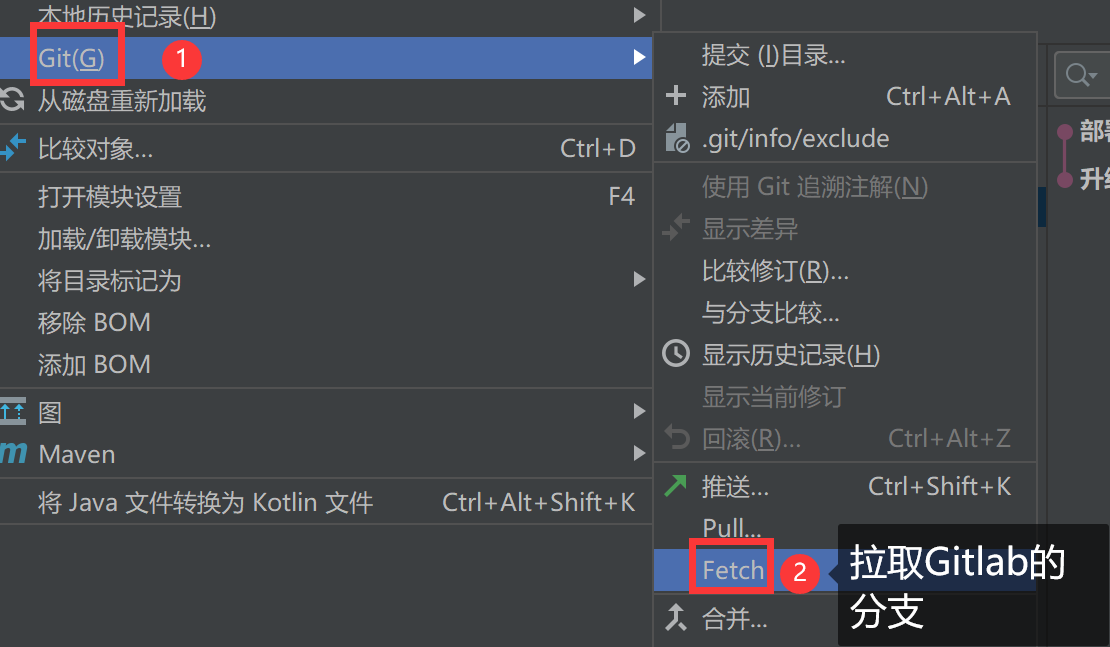Expand the Git(G) submenu arrow
The width and height of the screenshot is (1110, 647).
(639, 57)
